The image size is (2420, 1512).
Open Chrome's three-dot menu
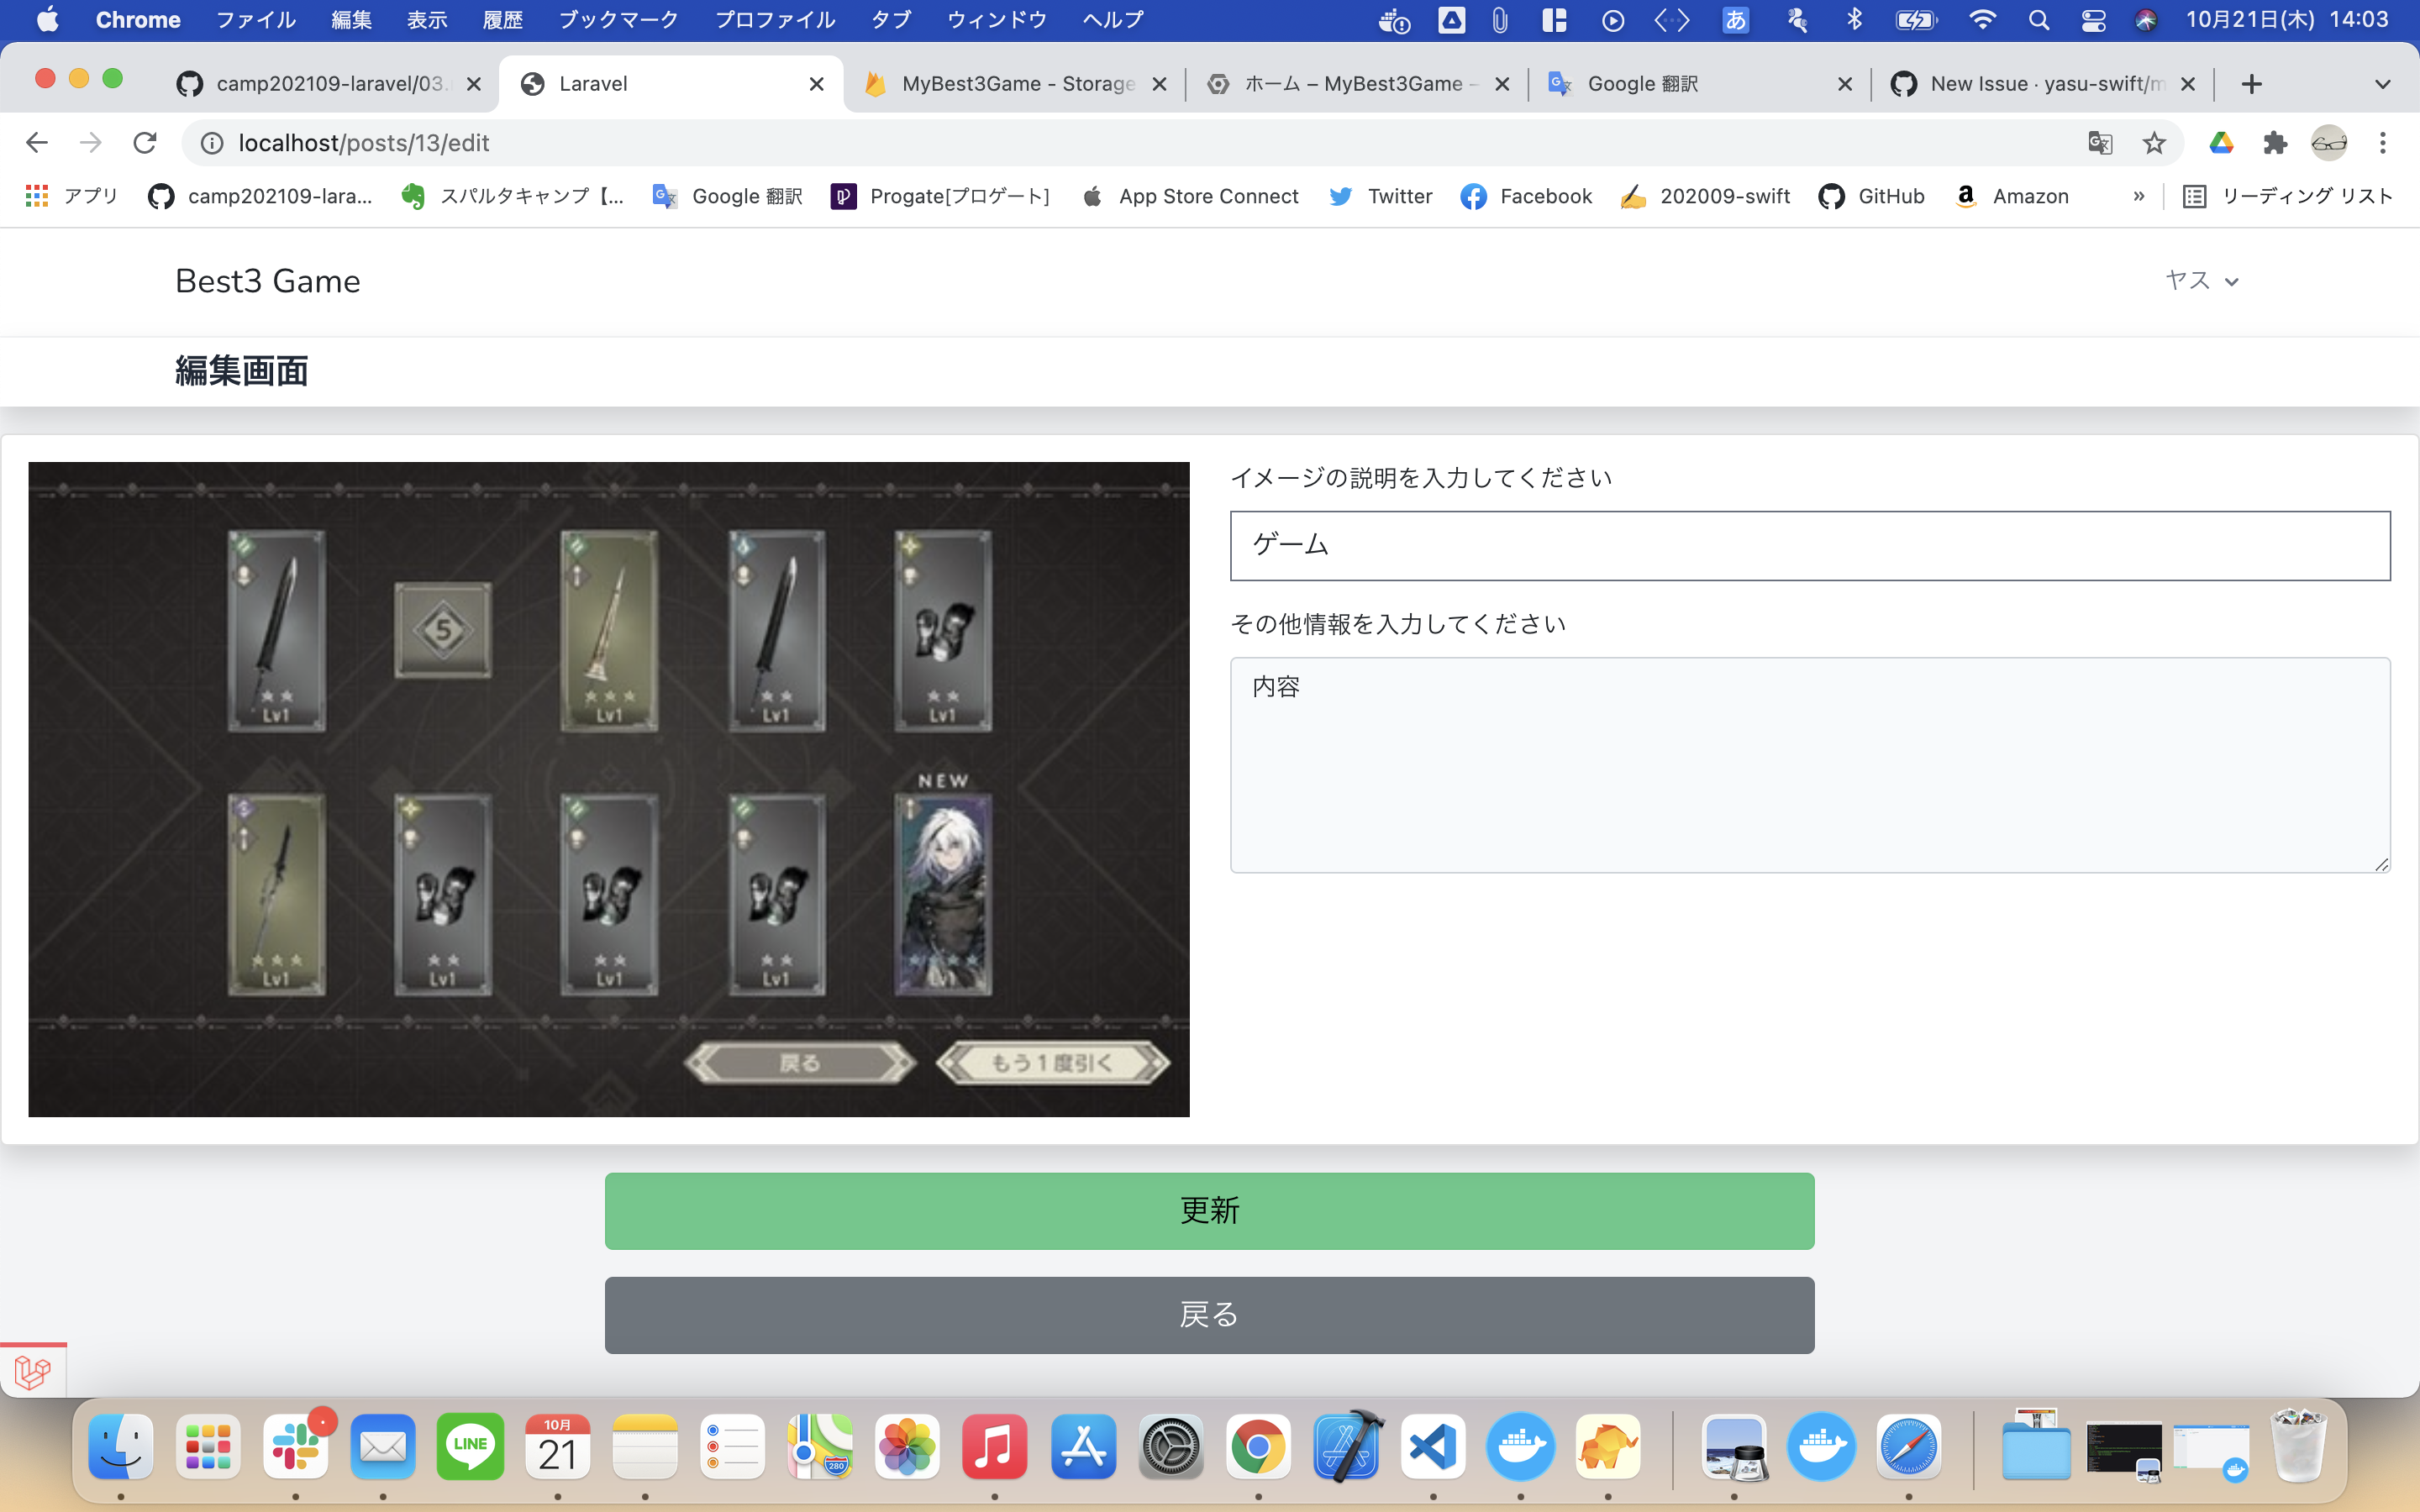(2383, 143)
